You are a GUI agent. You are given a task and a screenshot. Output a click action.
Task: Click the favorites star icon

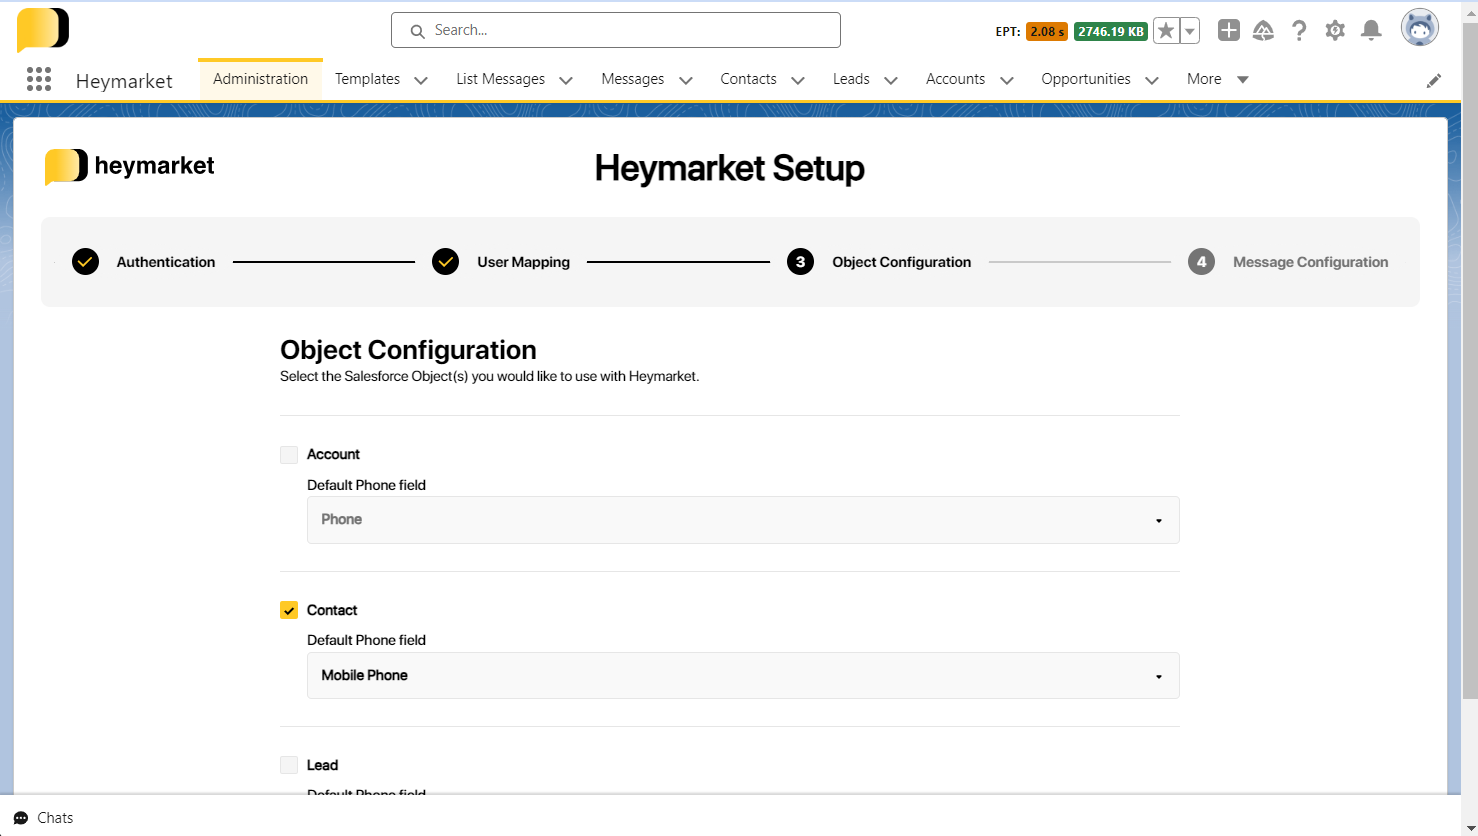coord(1166,31)
